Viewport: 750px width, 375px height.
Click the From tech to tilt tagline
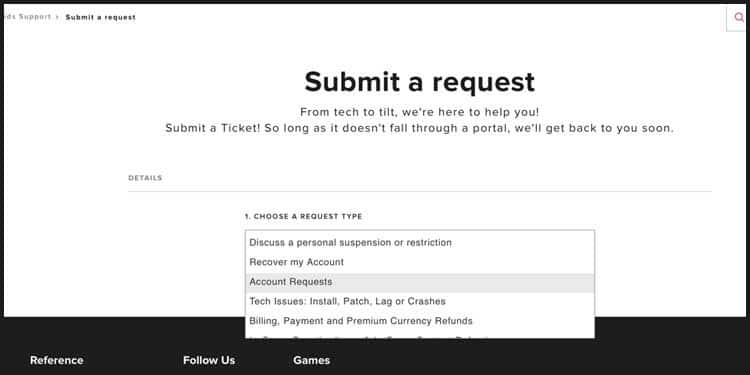pos(419,112)
